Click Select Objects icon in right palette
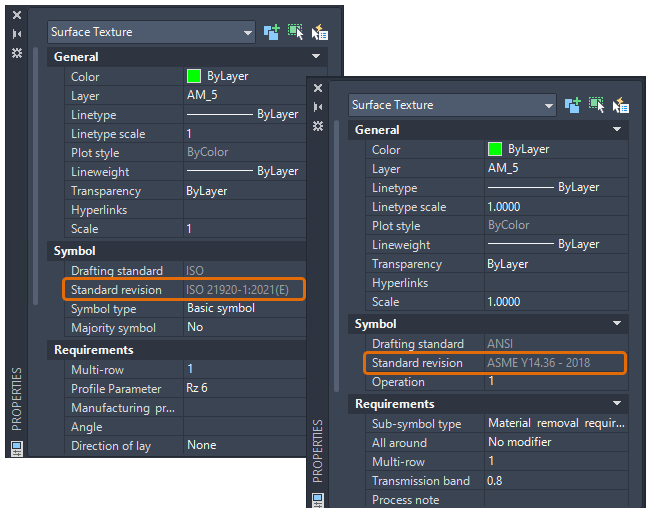652x513 pixels. point(597,105)
